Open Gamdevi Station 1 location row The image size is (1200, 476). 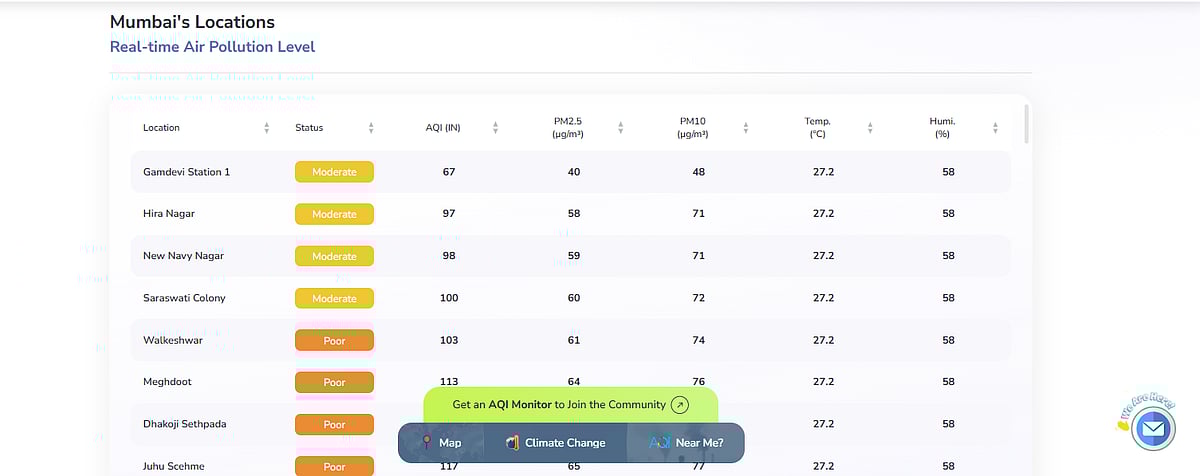click(187, 172)
